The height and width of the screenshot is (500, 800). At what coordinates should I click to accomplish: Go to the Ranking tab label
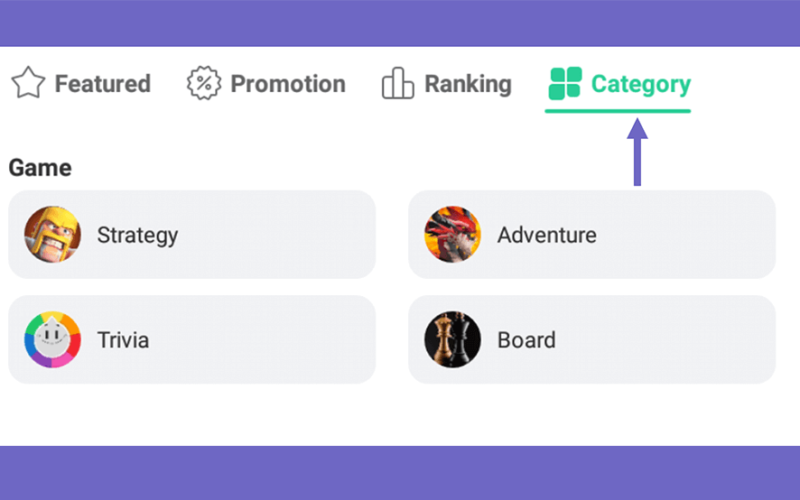pyautogui.click(x=468, y=84)
